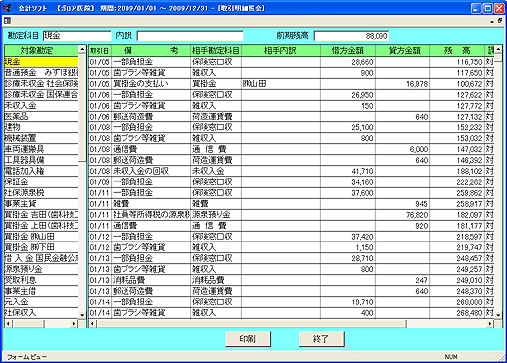Image resolution: width=507 pixels, height=363 pixels.
Task: Click the 勘定科目 input field showing 現金
Action: pos(77,36)
